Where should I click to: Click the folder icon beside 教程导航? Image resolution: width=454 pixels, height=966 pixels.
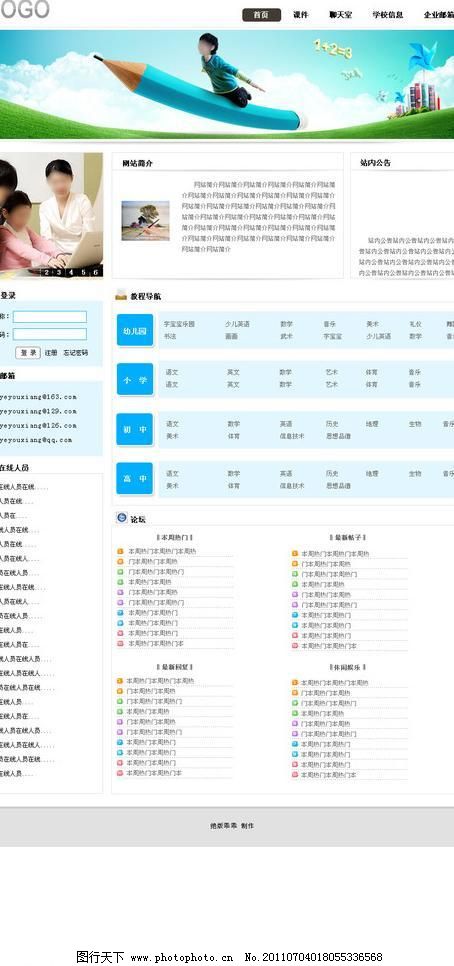(x=121, y=295)
